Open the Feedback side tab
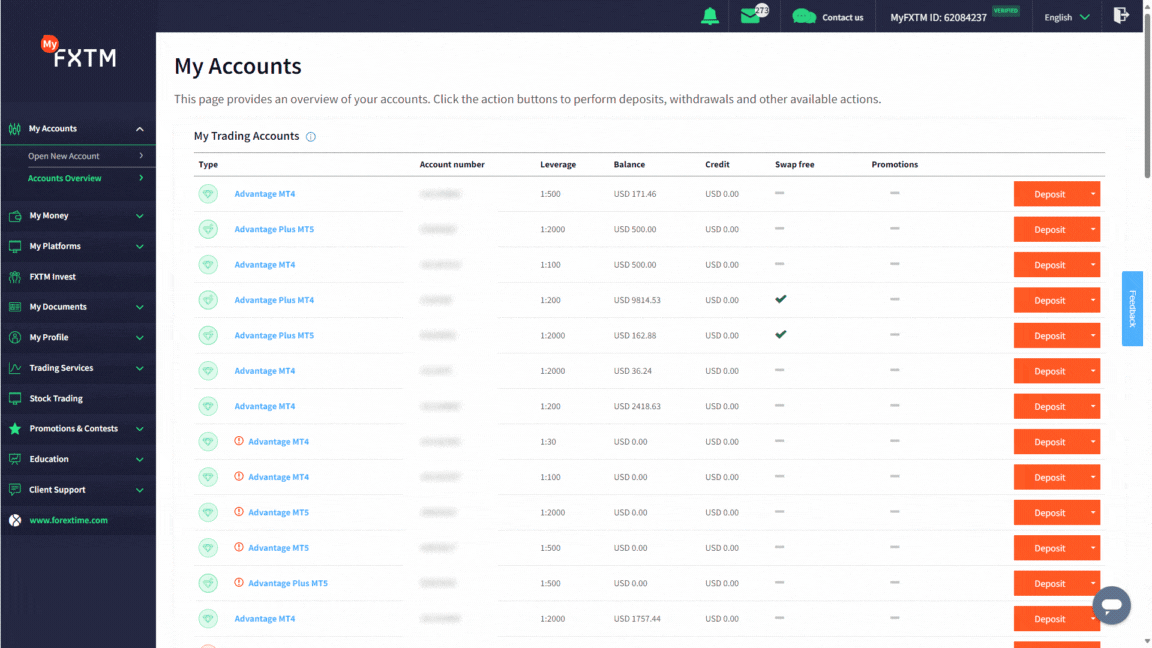This screenshot has width=1152, height=648. coord(1132,309)
